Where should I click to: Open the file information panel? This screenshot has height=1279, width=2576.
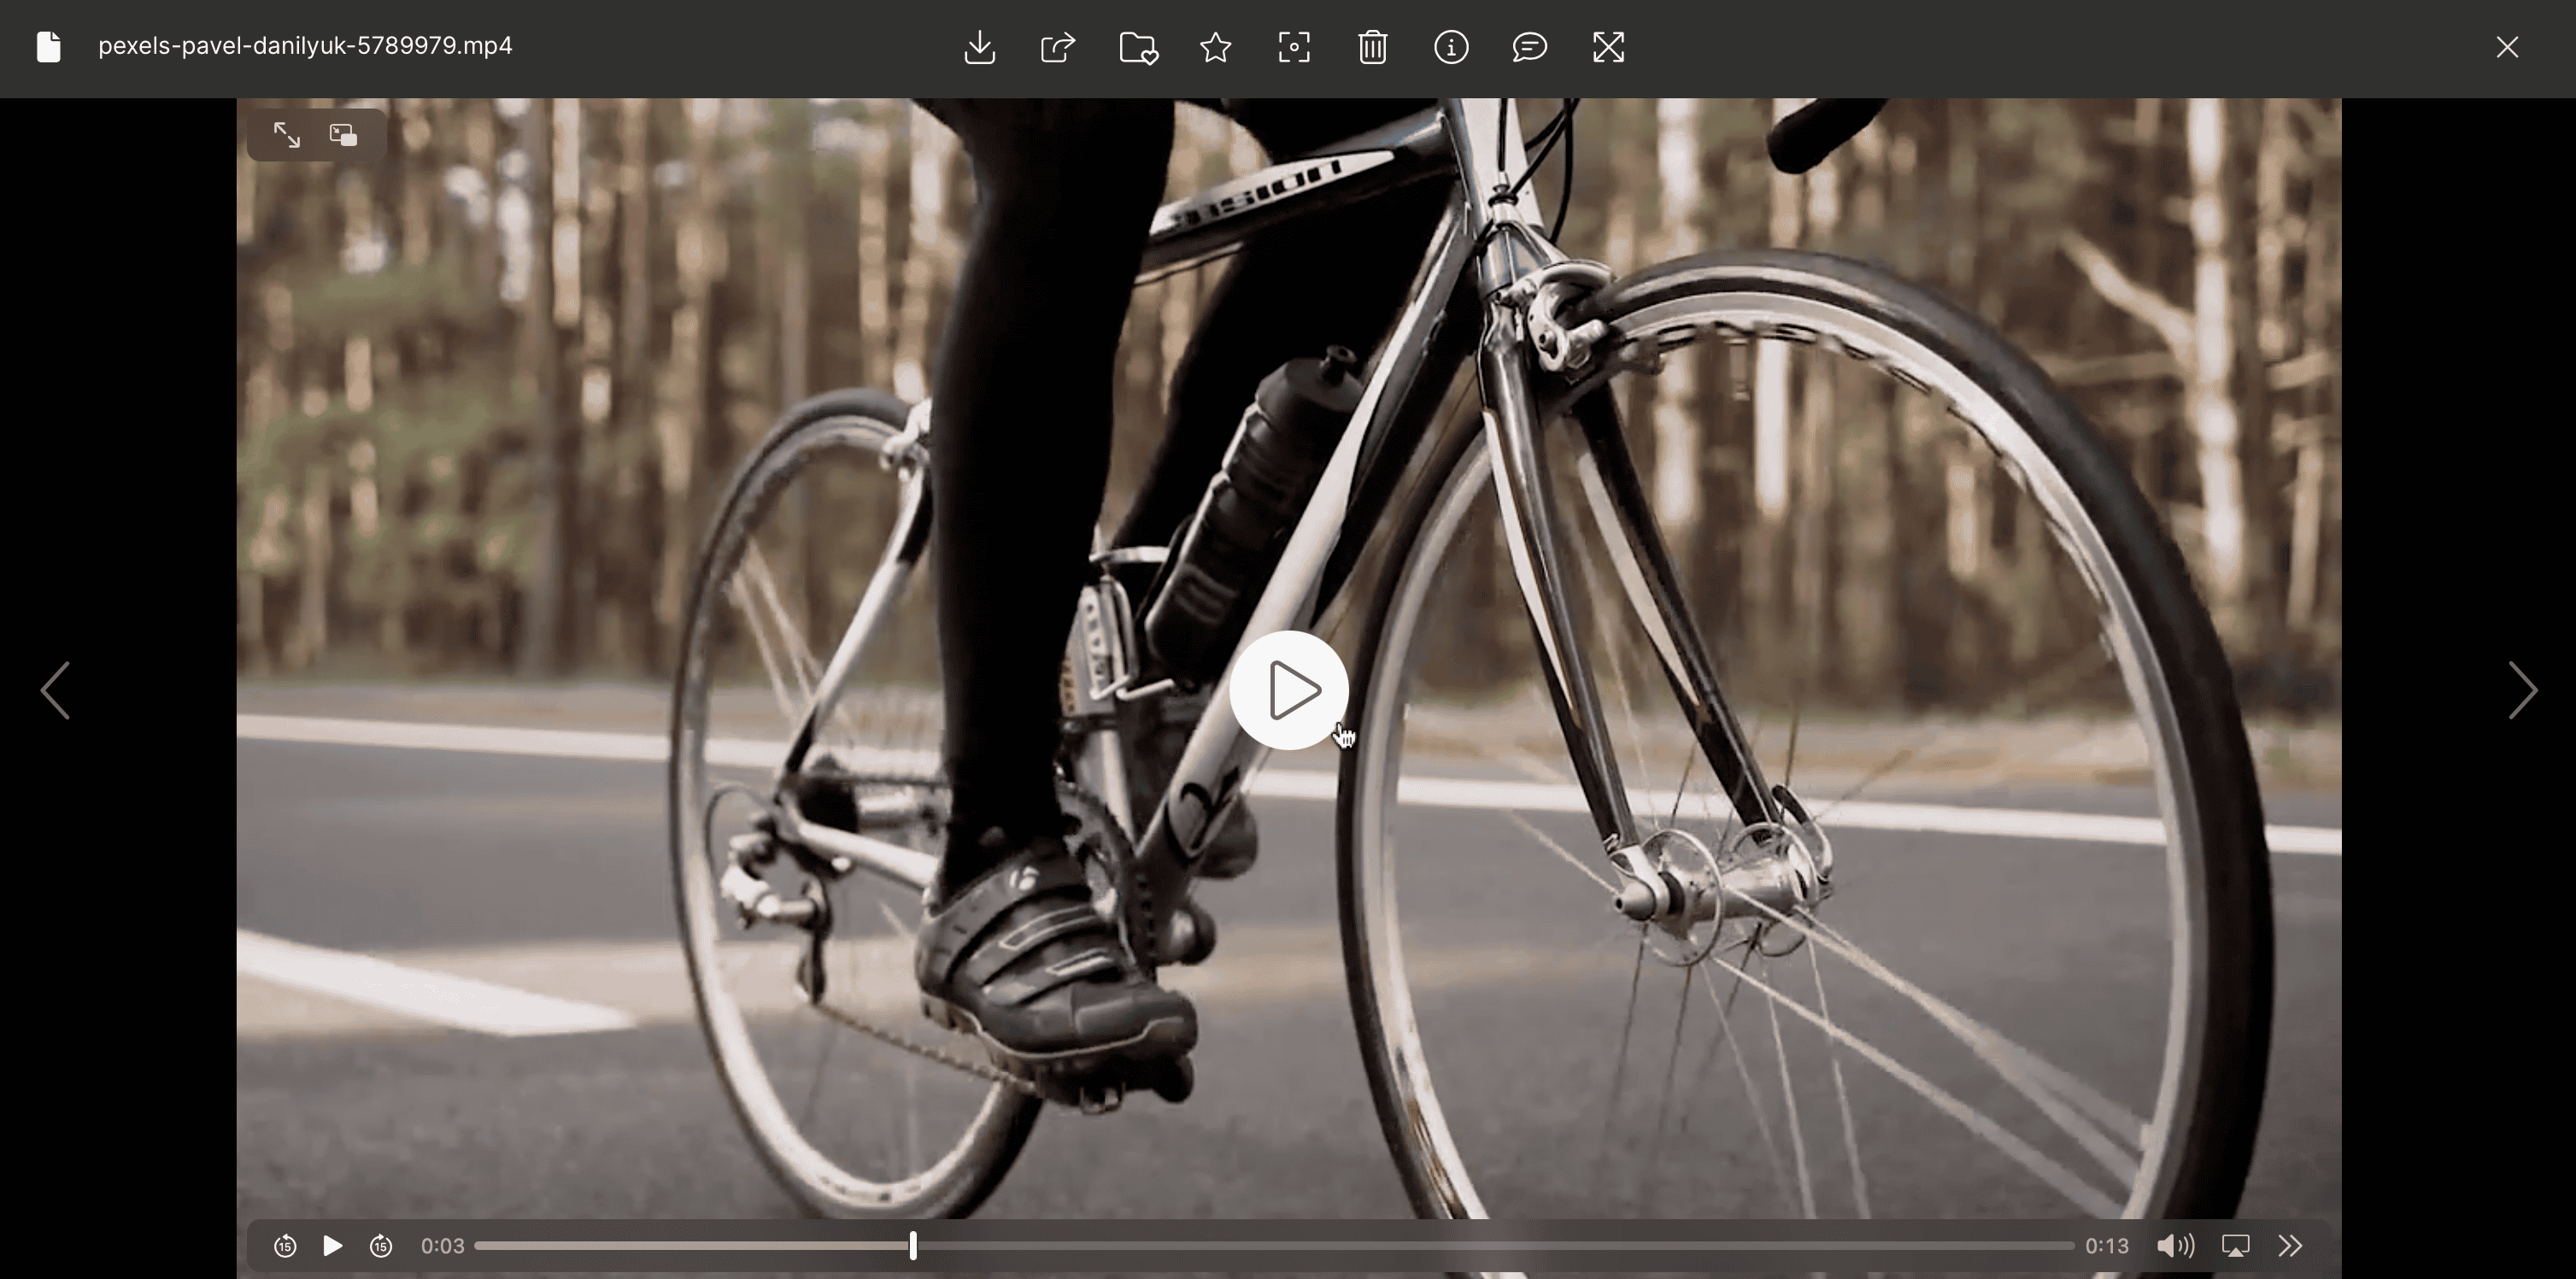pyautogui.click(x=1451, y=47)
